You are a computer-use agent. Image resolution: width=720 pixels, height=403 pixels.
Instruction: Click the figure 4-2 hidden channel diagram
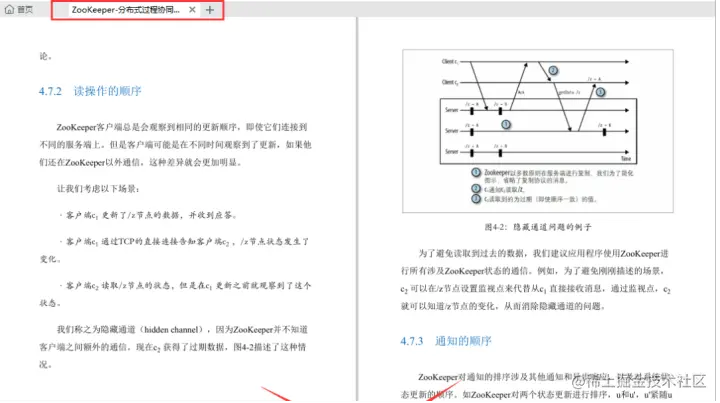point(538,131)
